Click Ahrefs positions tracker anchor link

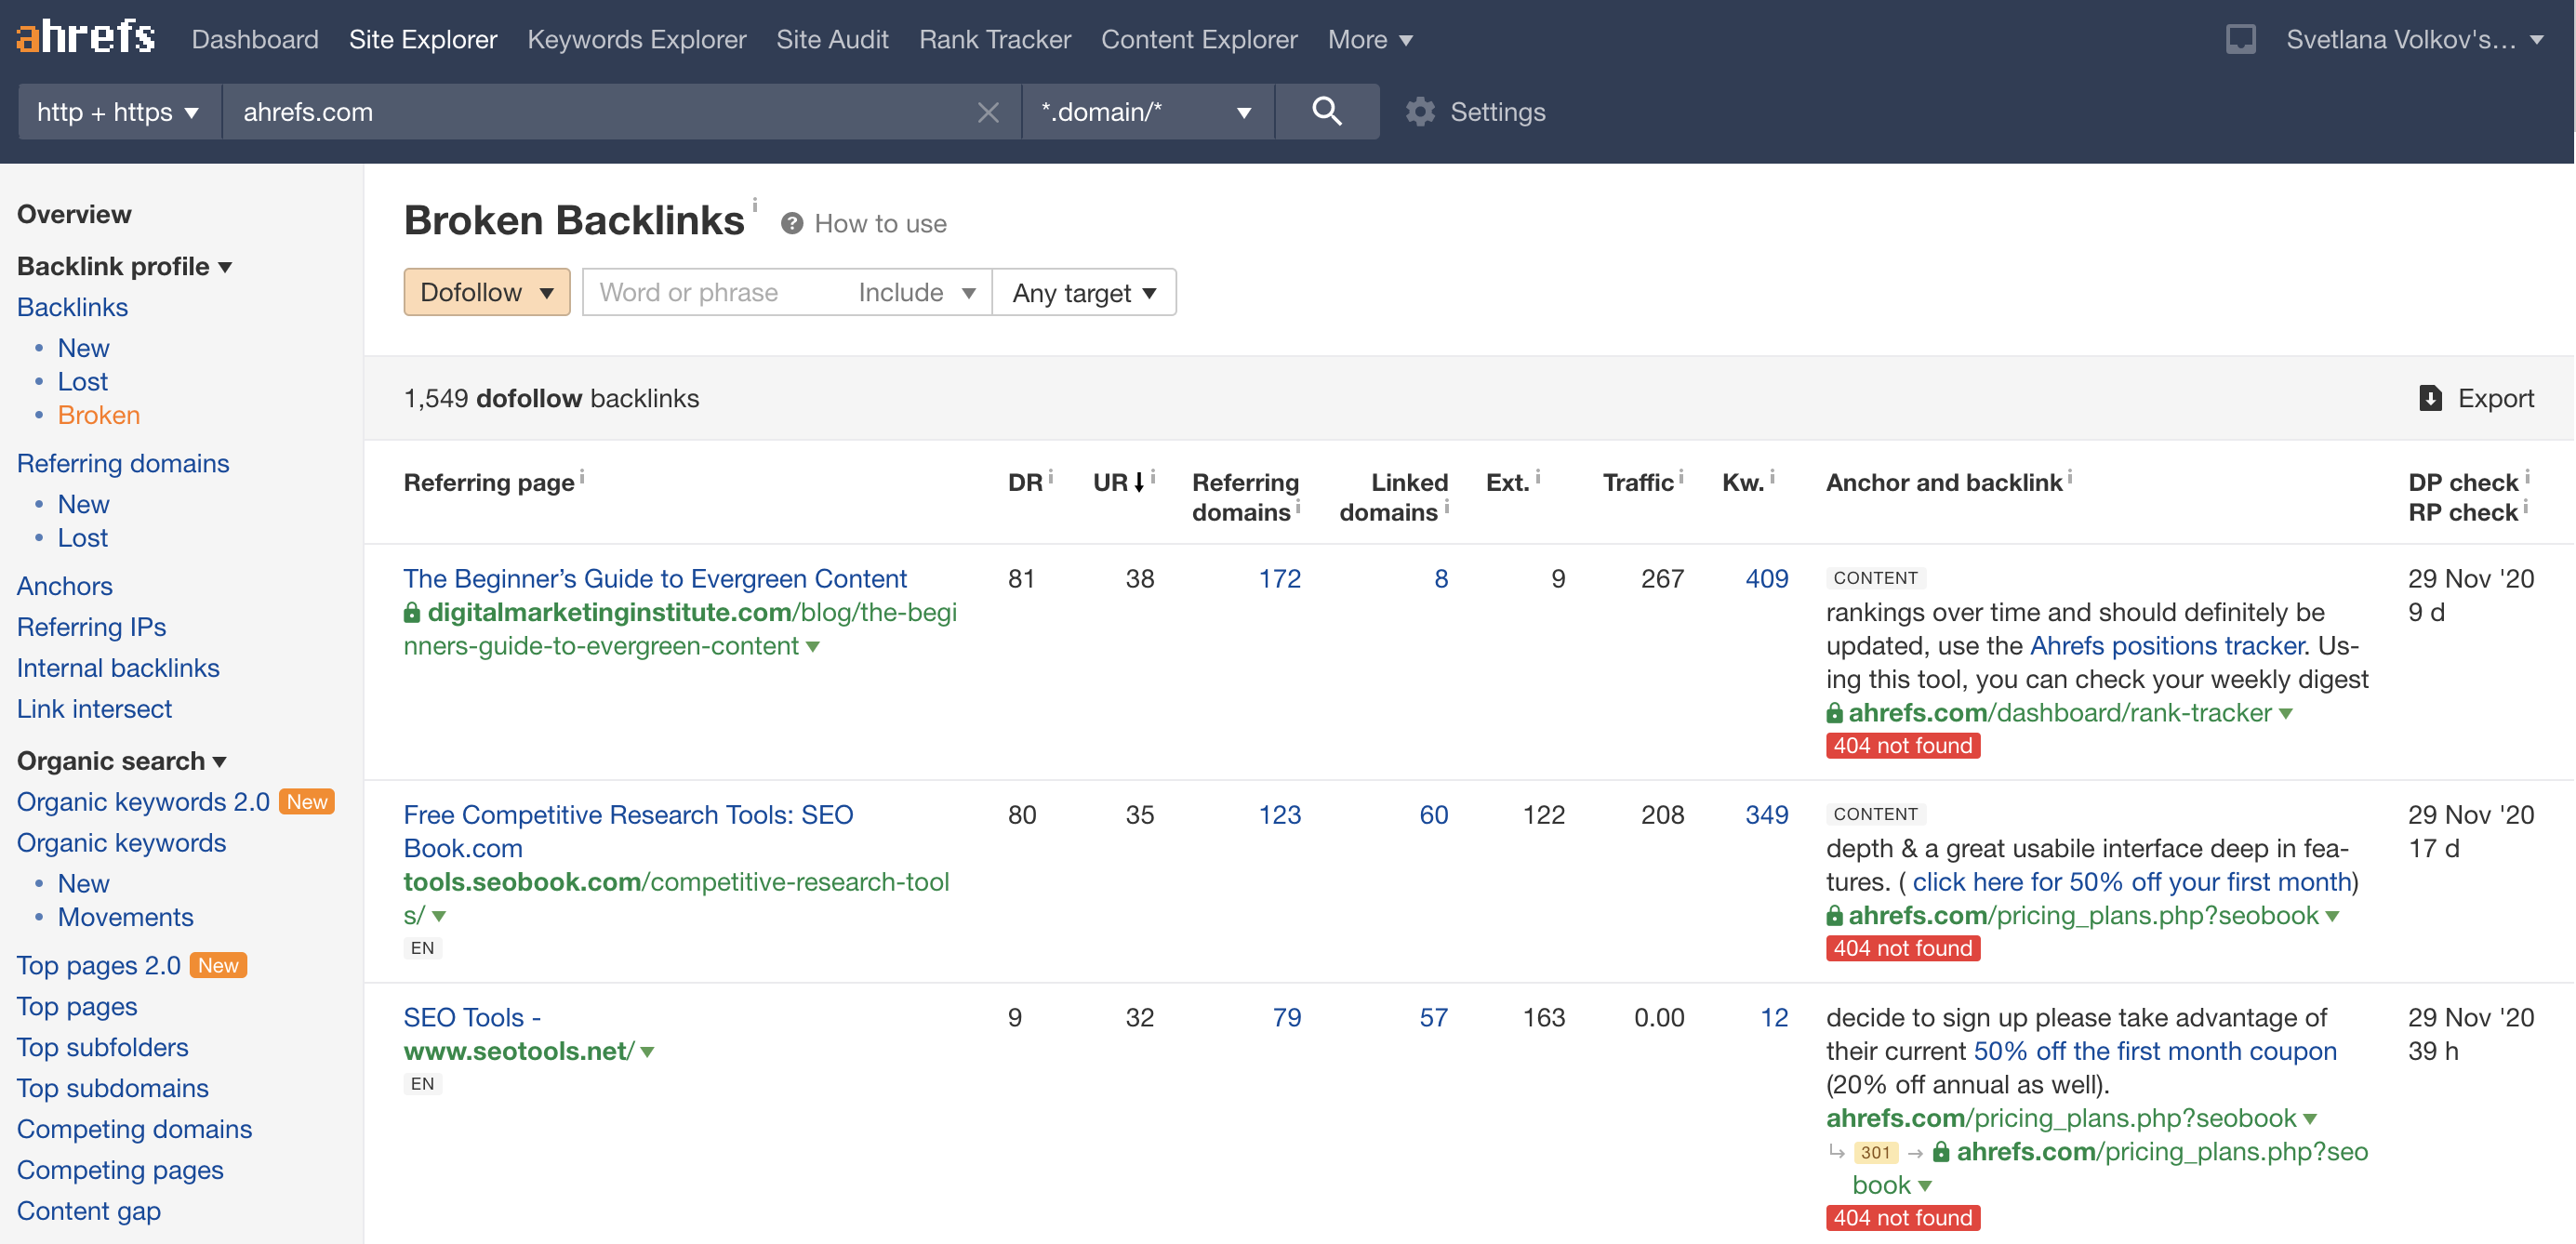[2167, 646]
